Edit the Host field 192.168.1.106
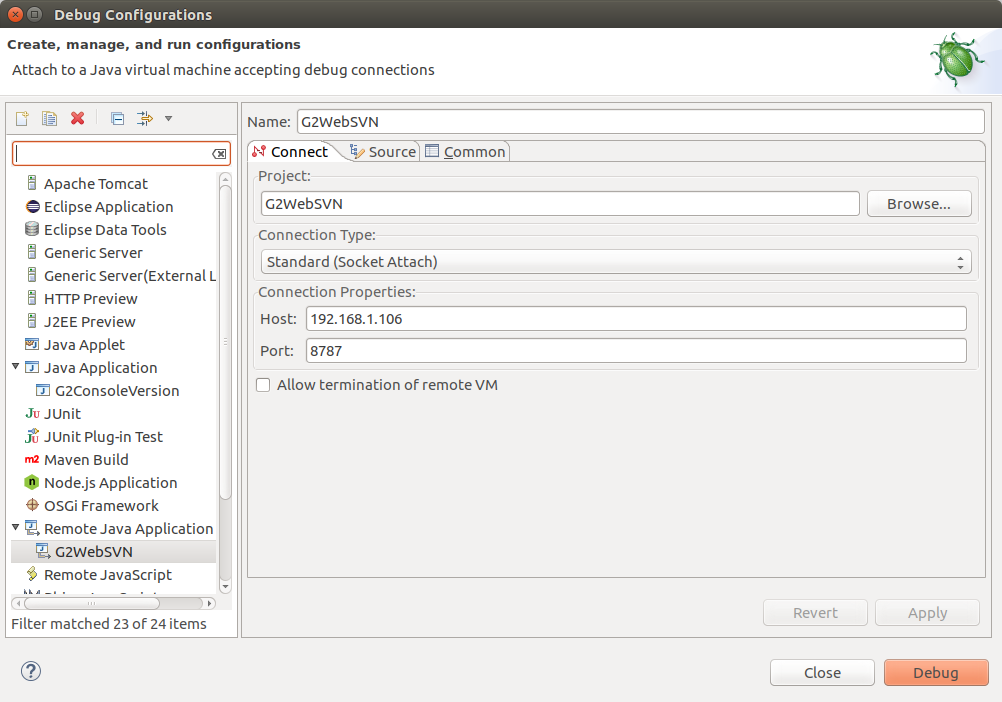This screenshot has height=702, width=1002. [636, 319]
